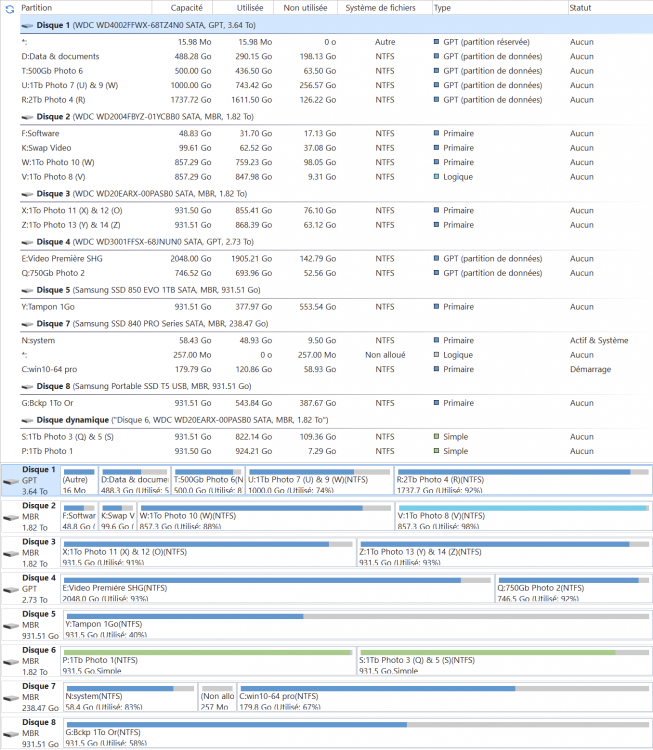
Task: Click Q:750Gb Photo 2 block in disk map
Action: point(573,589)
